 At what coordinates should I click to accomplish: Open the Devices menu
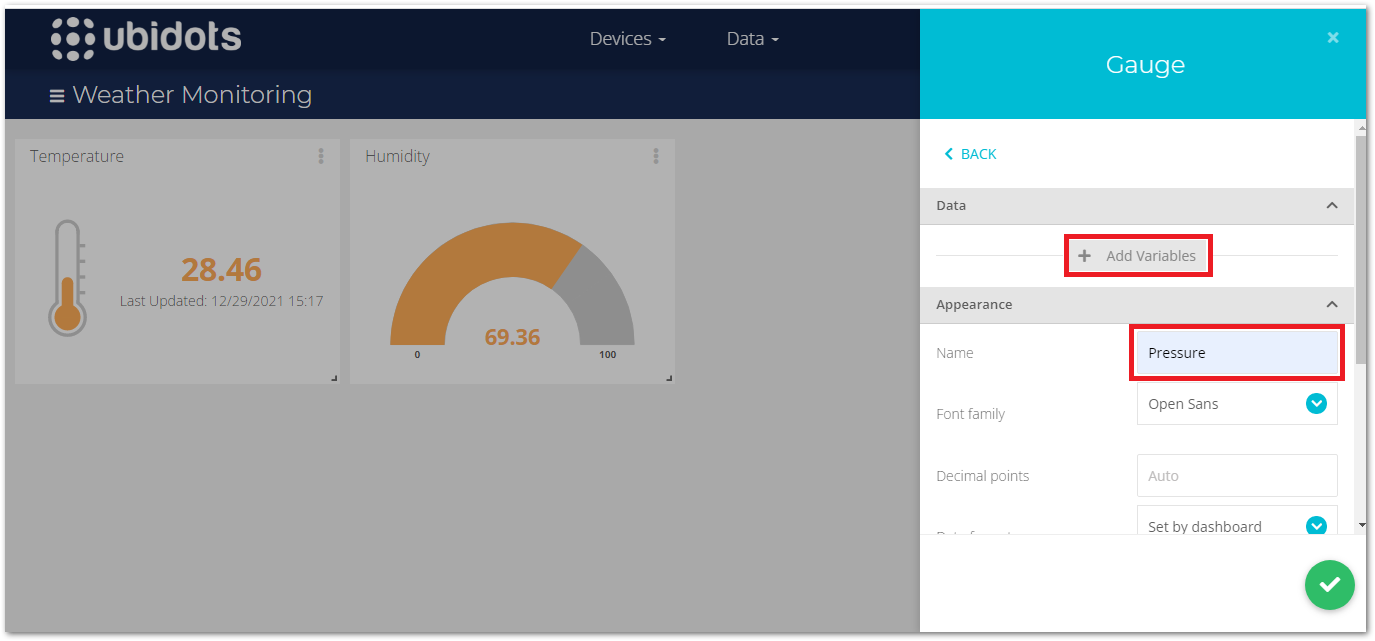click(x=627, y=39)
